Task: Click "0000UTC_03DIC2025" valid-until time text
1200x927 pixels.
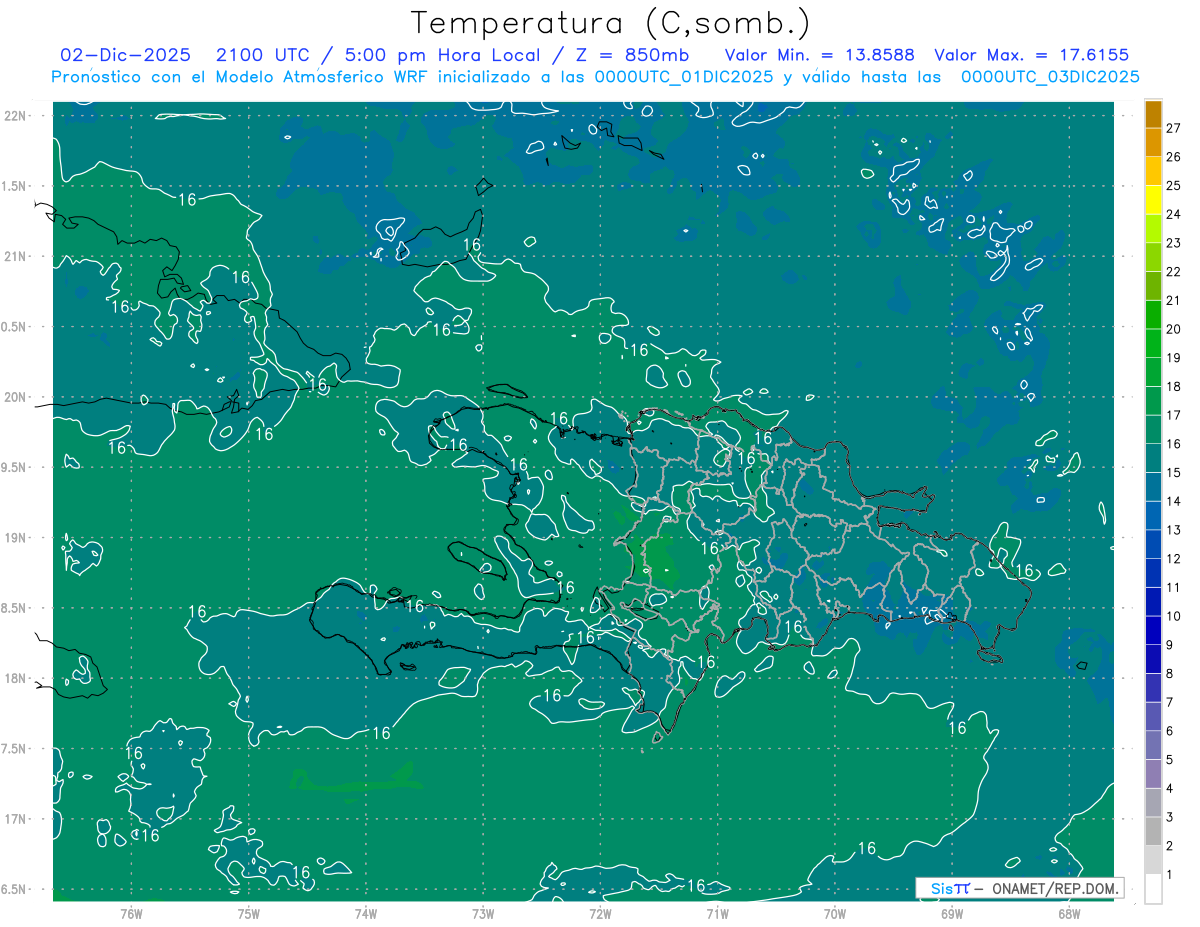Action: (x=1050, y=77)
